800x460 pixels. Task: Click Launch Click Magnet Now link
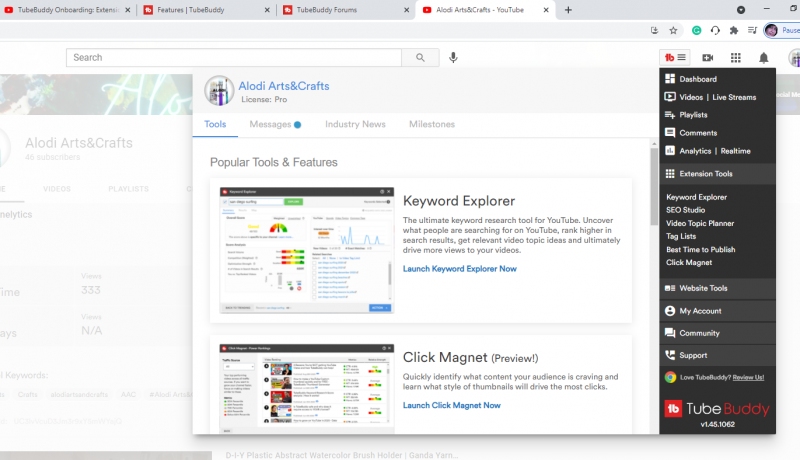[451, 405]
